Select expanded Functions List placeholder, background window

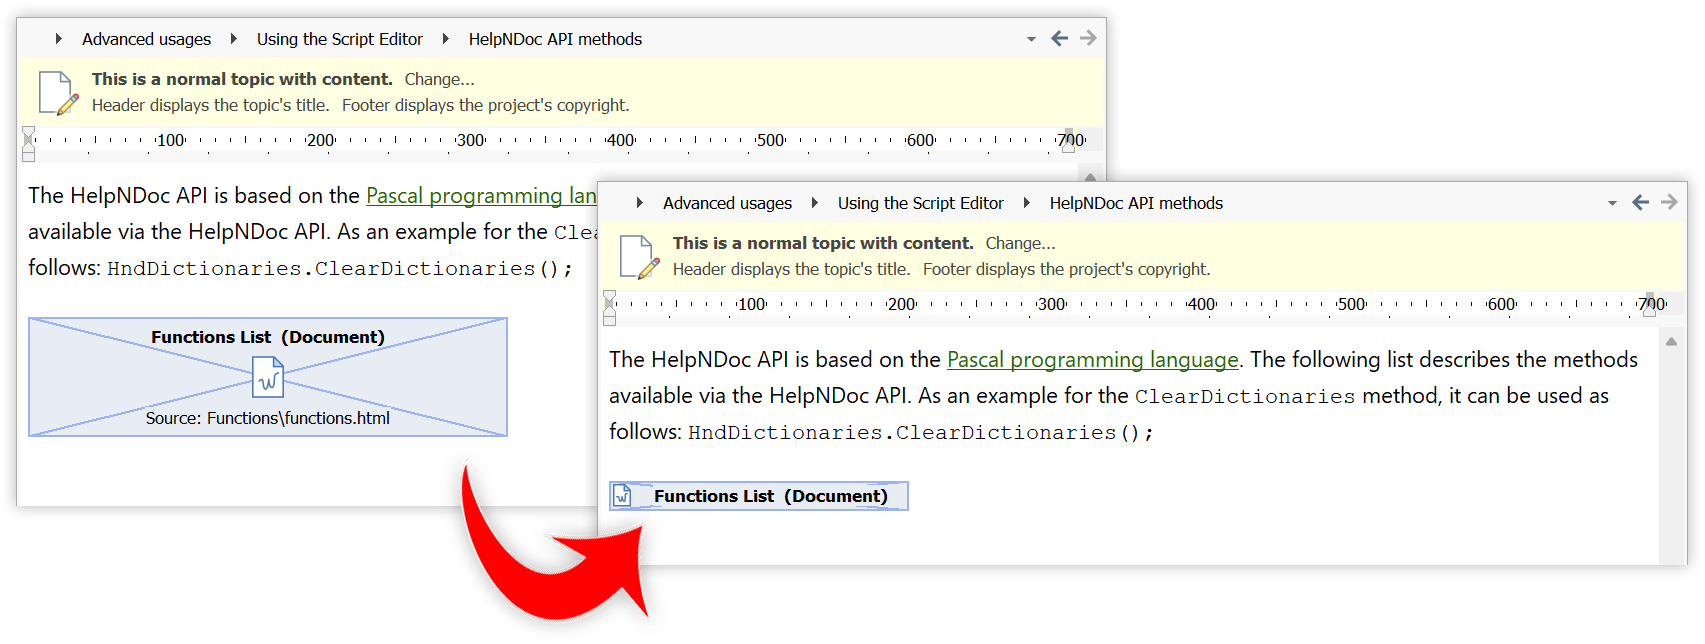(268, 377)
